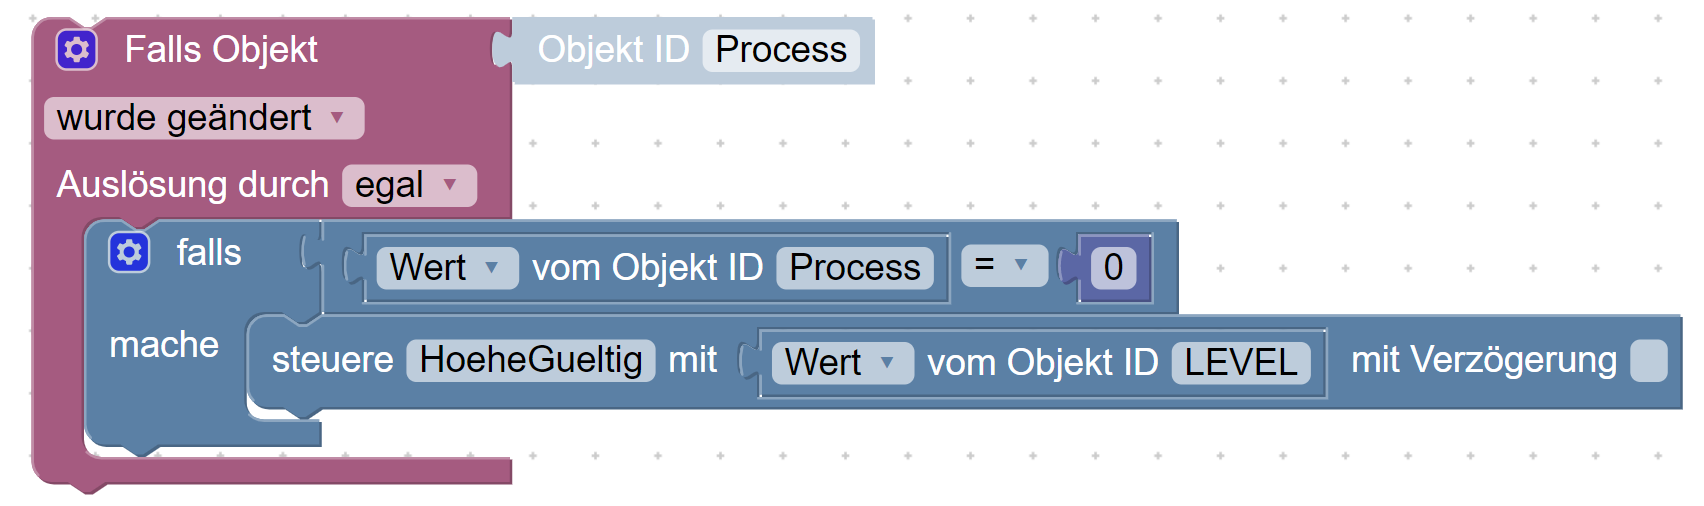1704x506 pixels.
Task: Expand the wurde geändert dropdown
Action: point(204,118)
